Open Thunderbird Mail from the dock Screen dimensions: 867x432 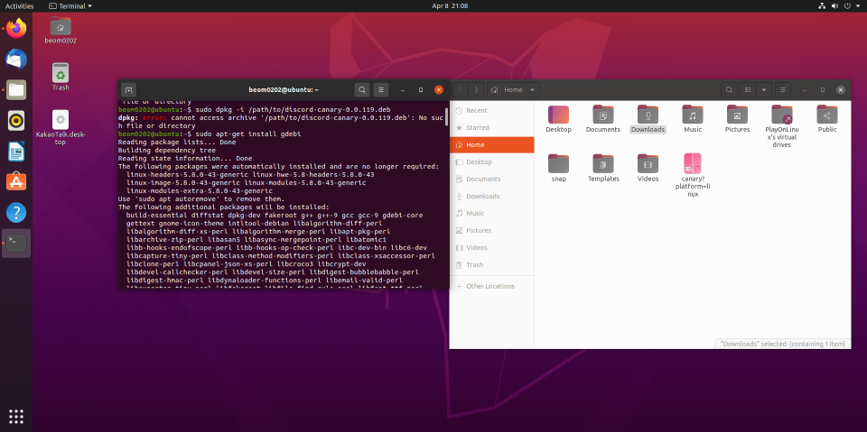pos(16,59)
